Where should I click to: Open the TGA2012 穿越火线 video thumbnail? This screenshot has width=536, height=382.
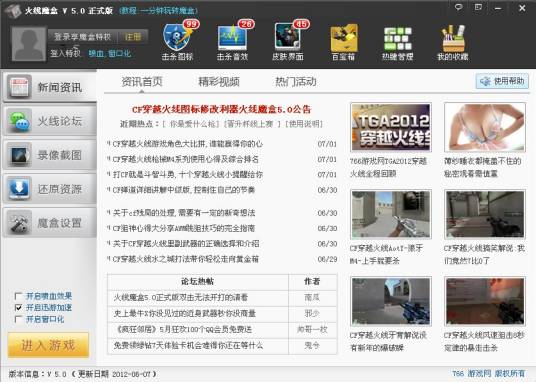click(391, 127)
